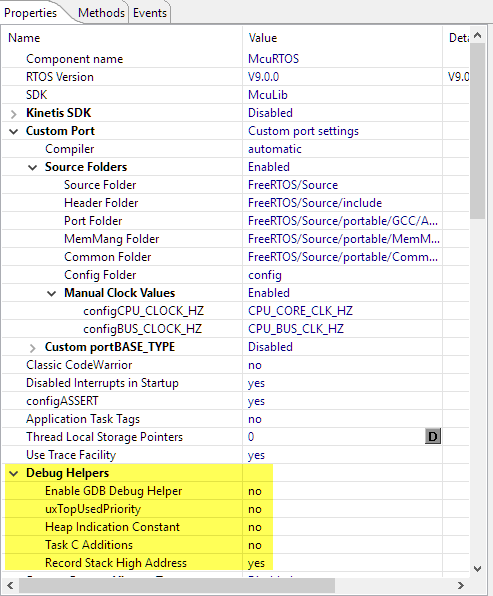
Task: Toggle Use Trace Facility yes value
Action: point(256,455)
